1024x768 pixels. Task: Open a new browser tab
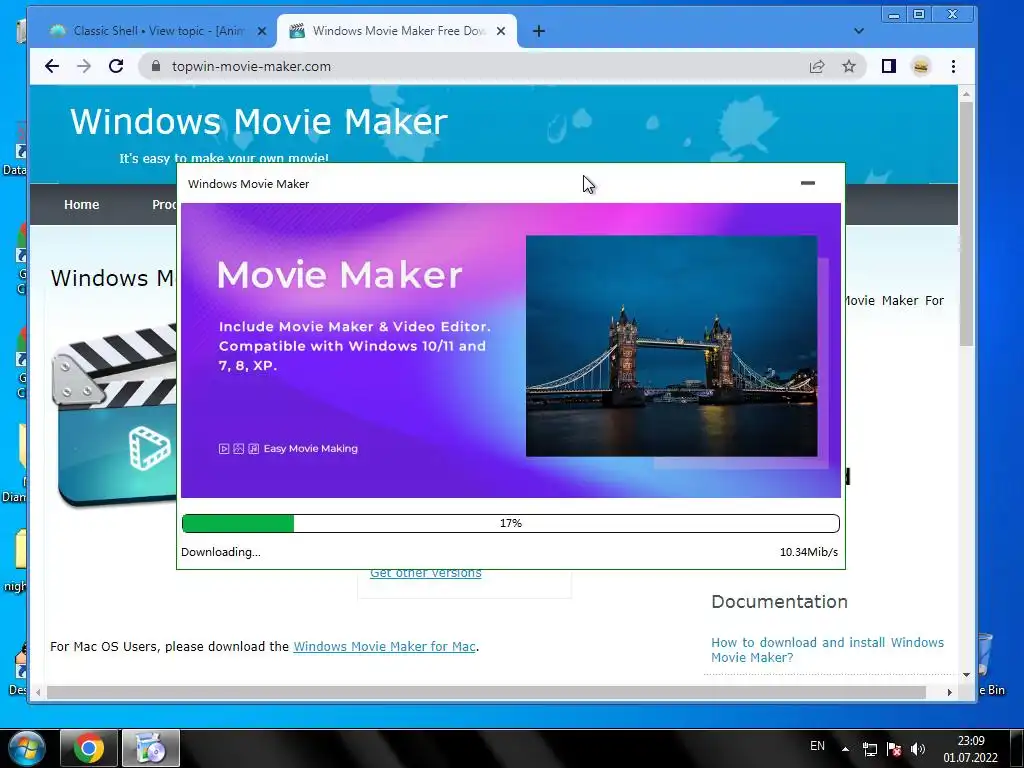[539, 31]
